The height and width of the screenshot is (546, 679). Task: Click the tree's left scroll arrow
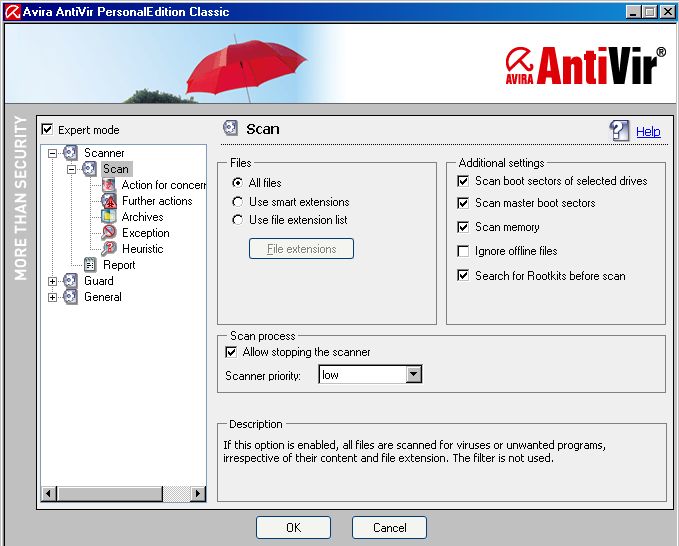click(x=49, y=493)
